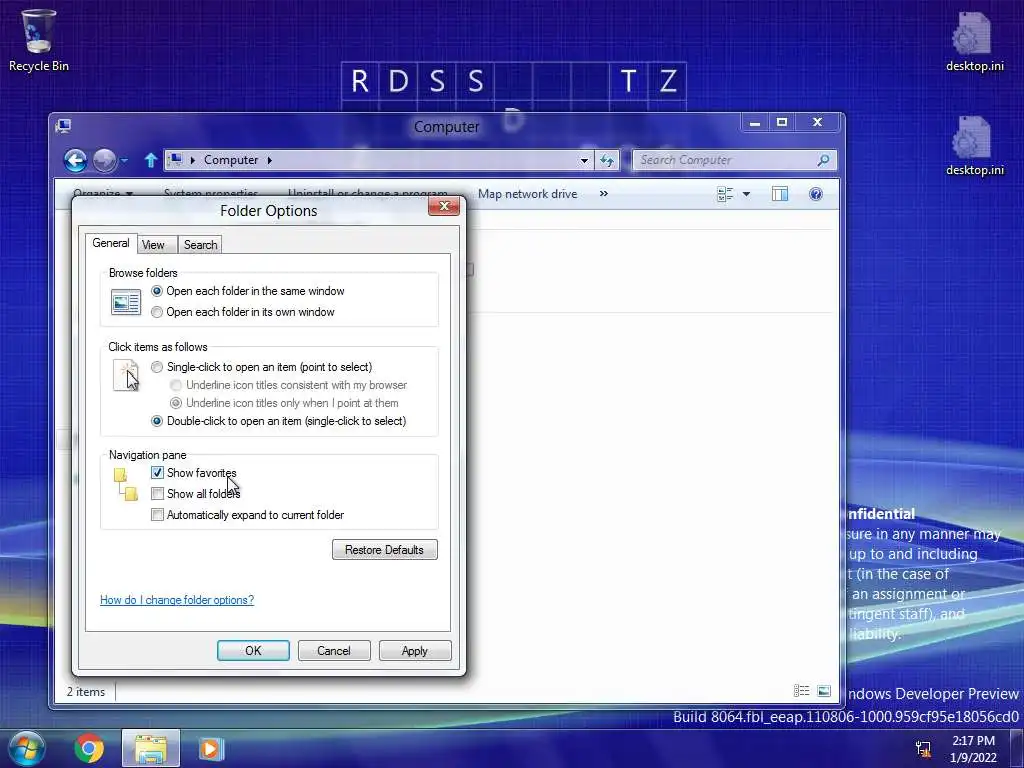The width and height of the screenshot is (1024, 768).
Task: Switch to the General tab
Action: coord(111,243)
